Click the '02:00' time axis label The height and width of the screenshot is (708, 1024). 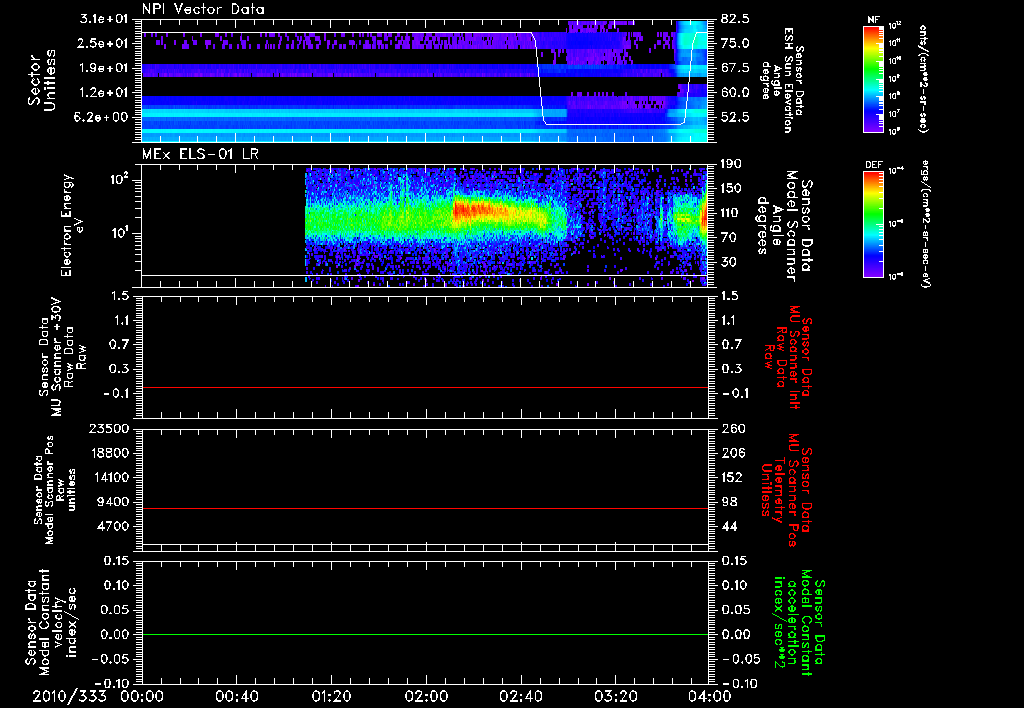(x=426, y=696)
